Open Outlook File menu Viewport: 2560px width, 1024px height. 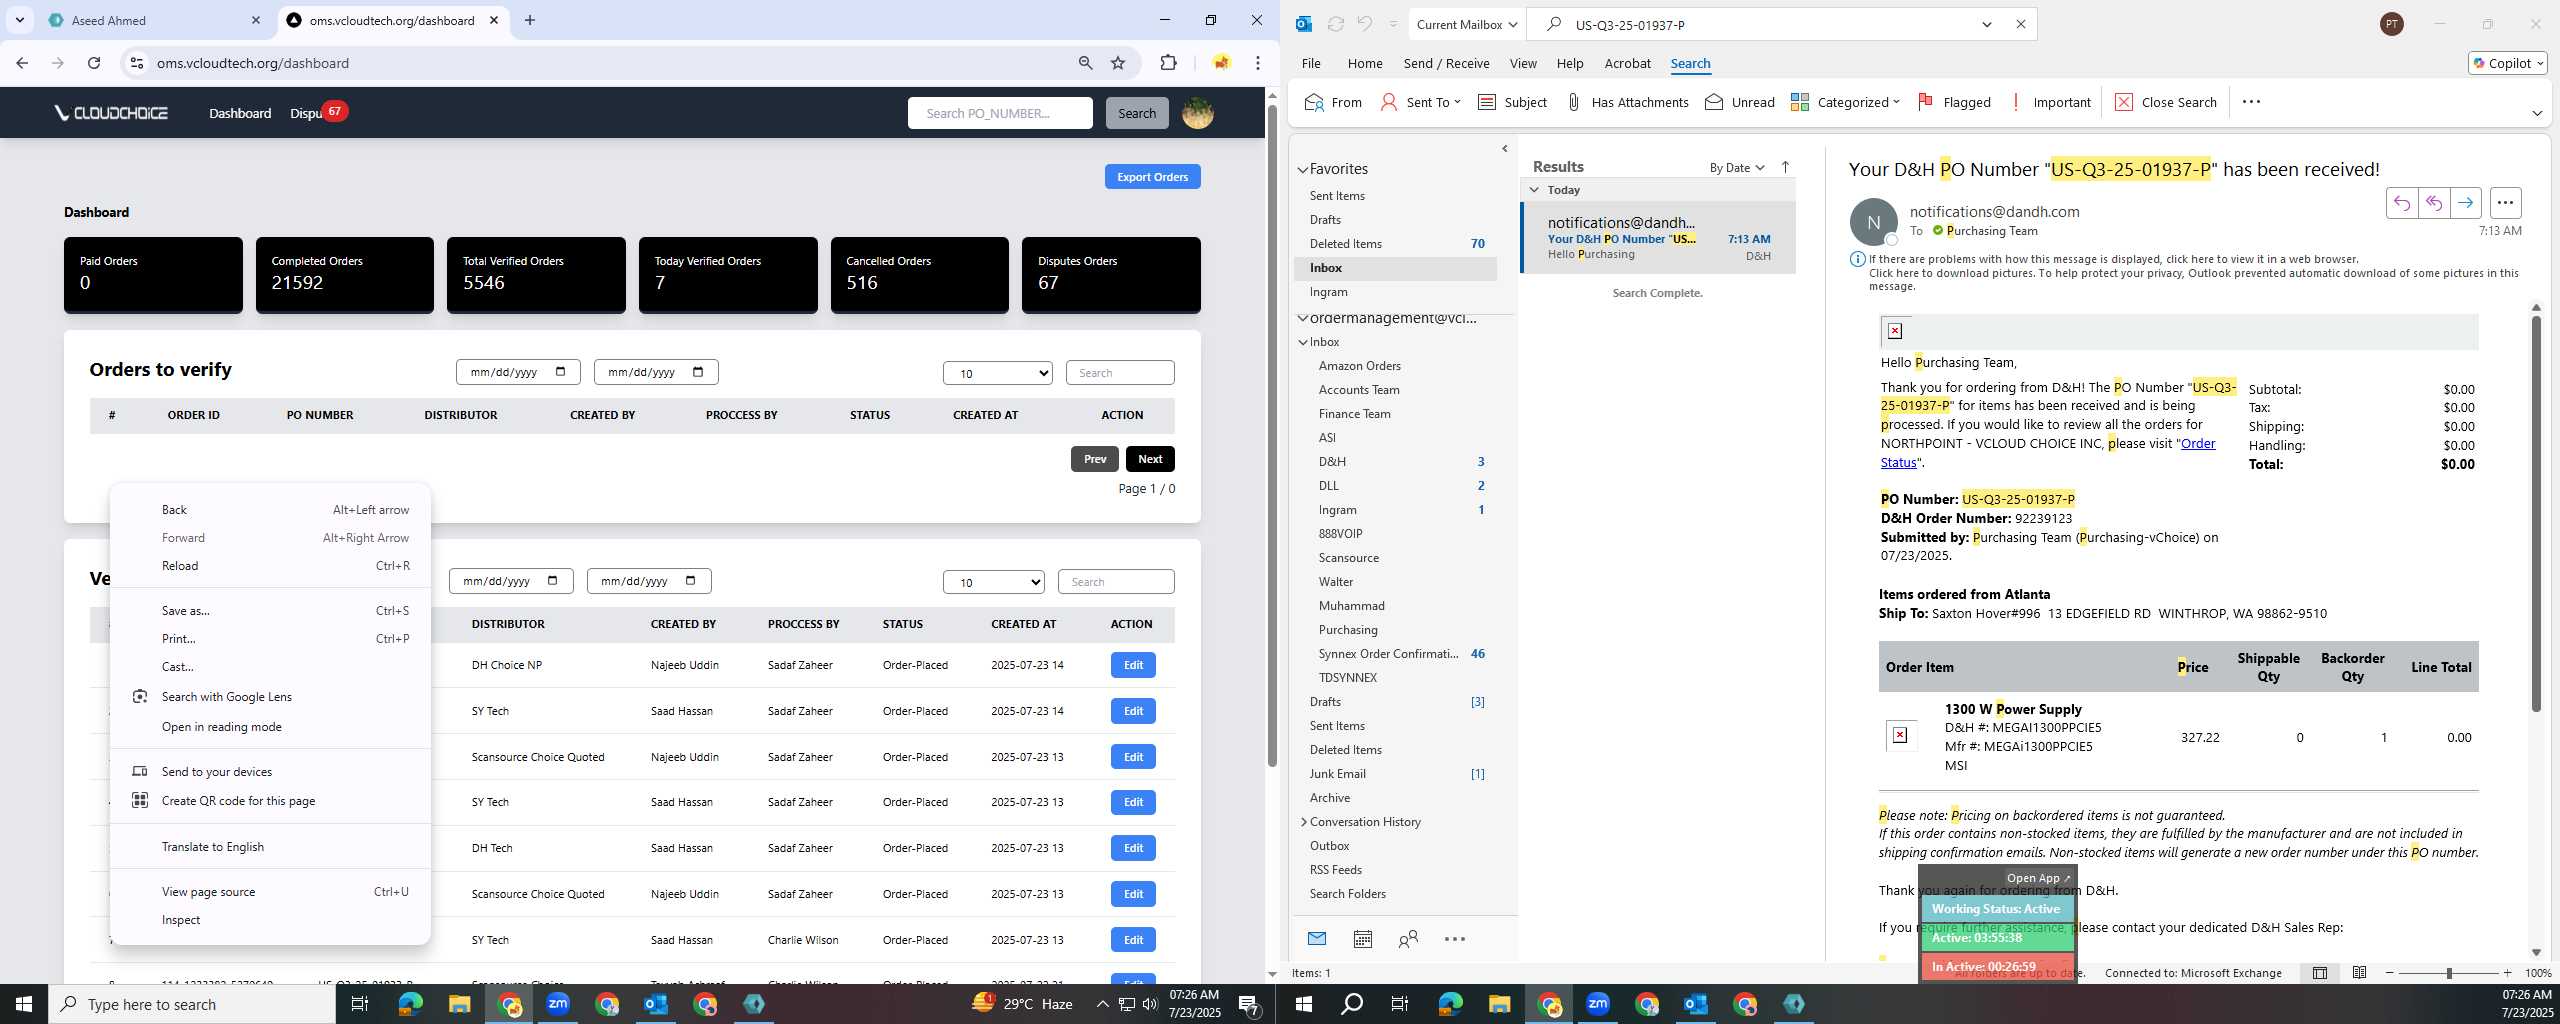tap(1310, 63)
